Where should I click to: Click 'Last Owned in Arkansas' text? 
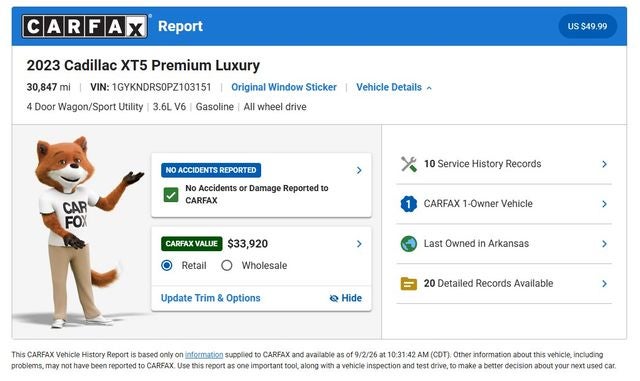pos(476,243)
